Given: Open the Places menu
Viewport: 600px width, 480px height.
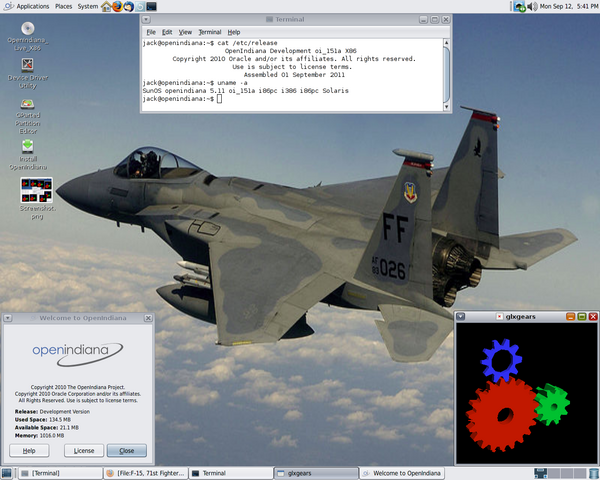Looking at the screenshot, I should click(x=63, y=6).
